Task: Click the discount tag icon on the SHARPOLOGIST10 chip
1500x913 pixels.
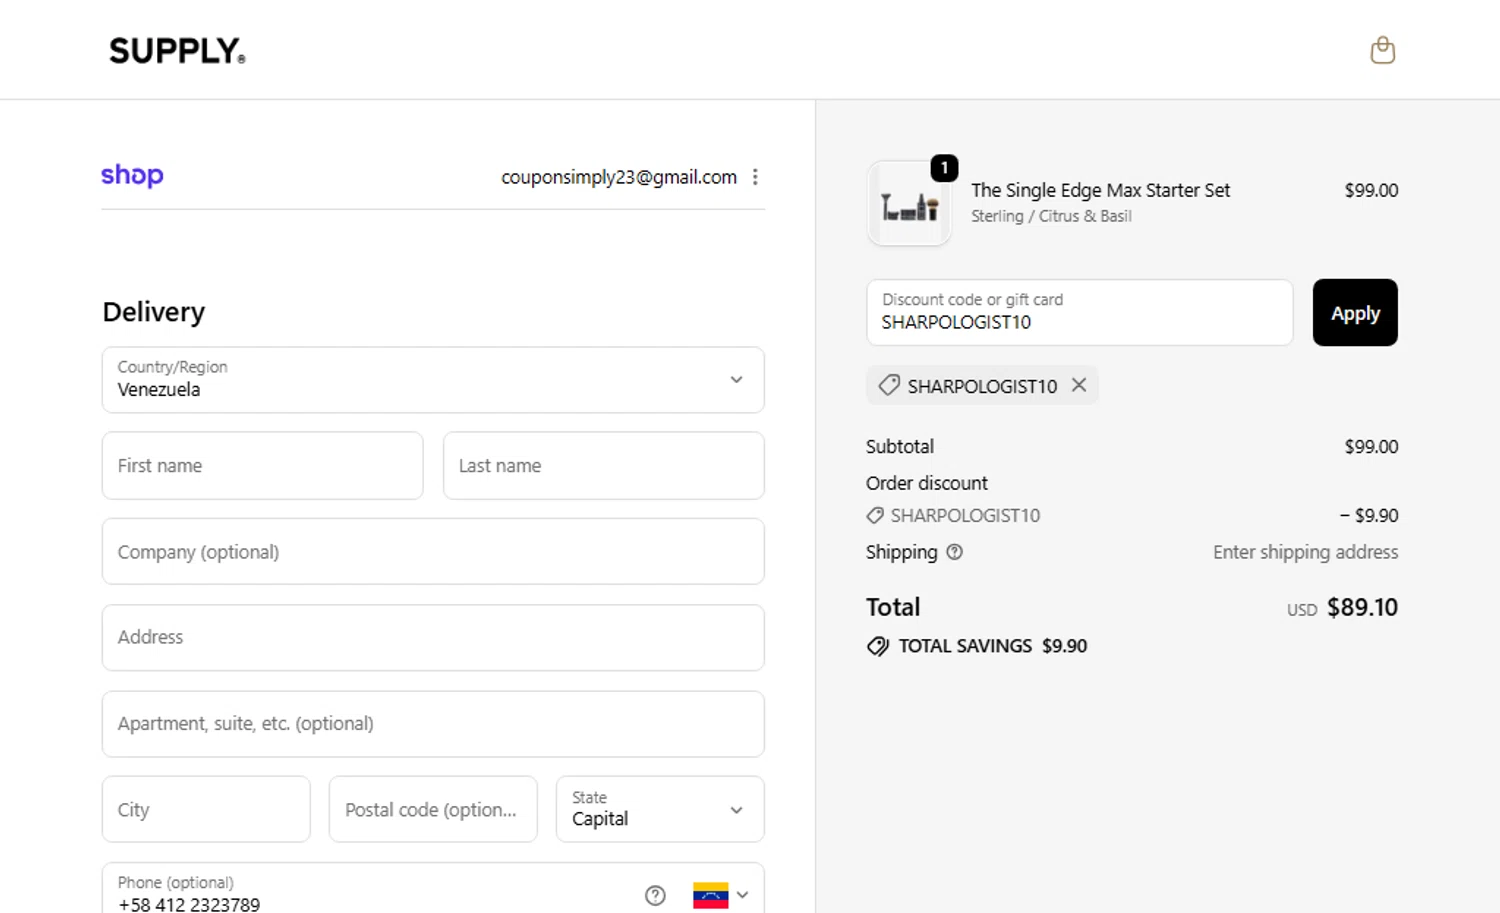Action: (x=888, y=385)
